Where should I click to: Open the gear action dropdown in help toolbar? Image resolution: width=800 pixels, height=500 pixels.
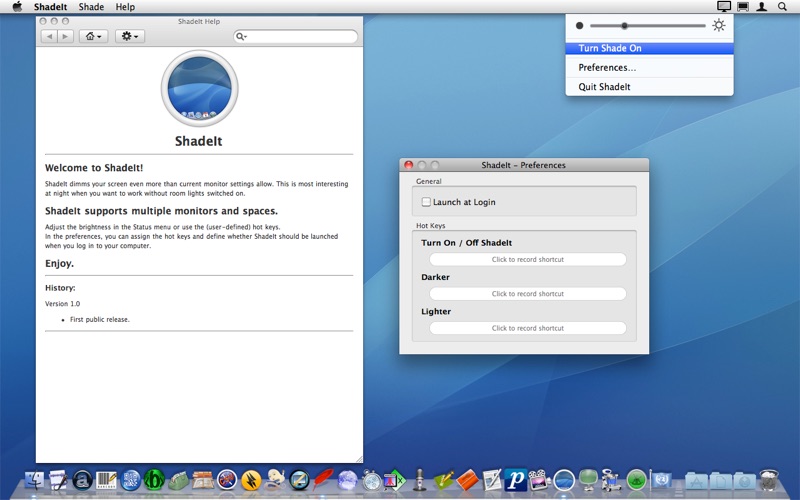[130, 36]
